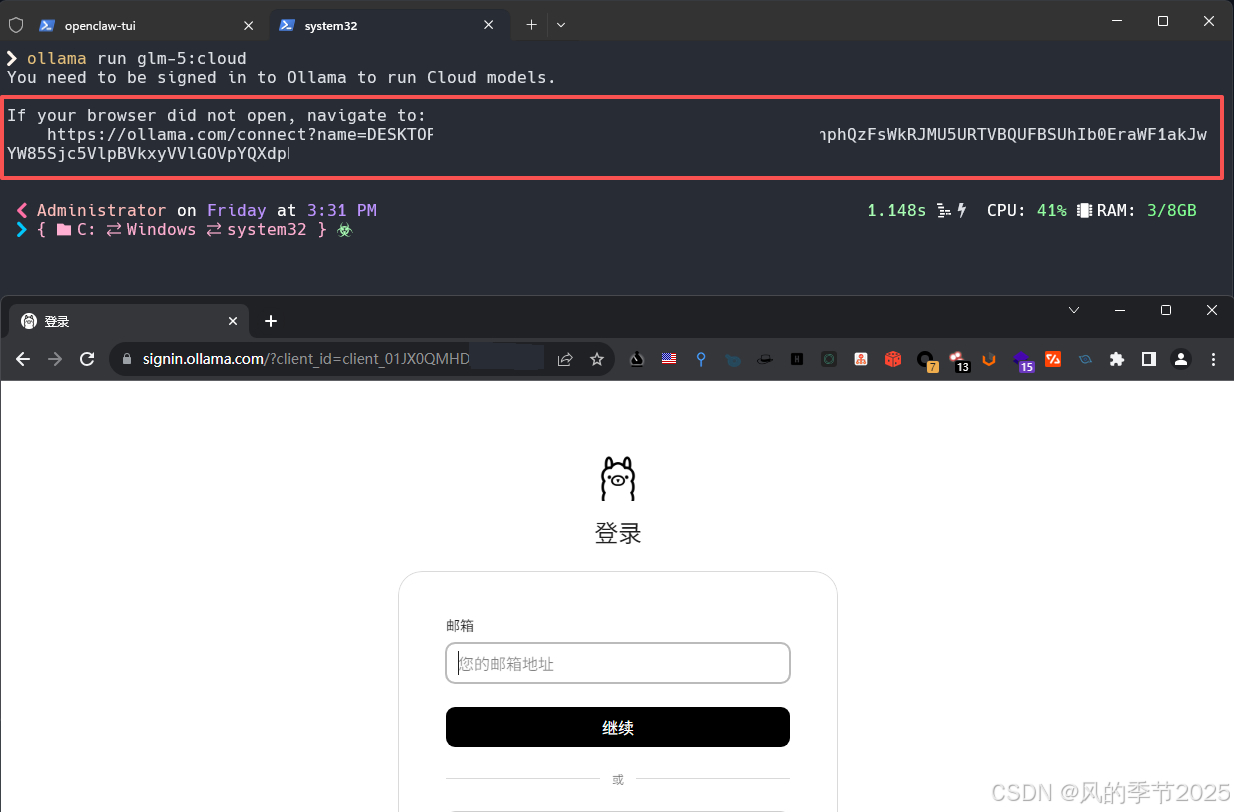Expand the terminal profile dropdown arrow

pyautogui.click(x=561, y=25)
